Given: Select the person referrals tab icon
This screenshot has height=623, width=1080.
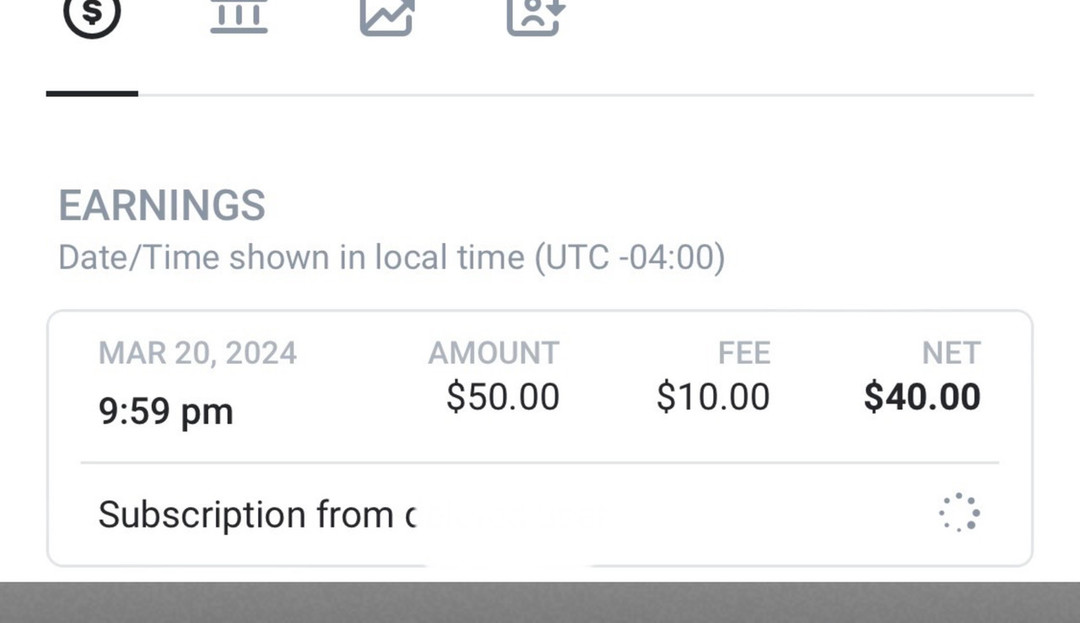Looking at the screenshot, I should [534, 14].
